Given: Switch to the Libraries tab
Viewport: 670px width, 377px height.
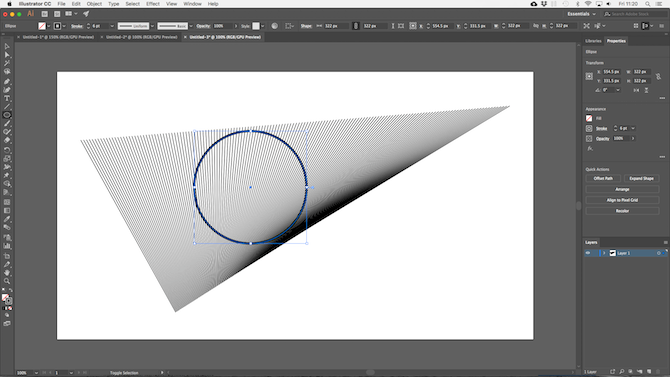Looking at the screenshot, I should click(x=593, y=41).
